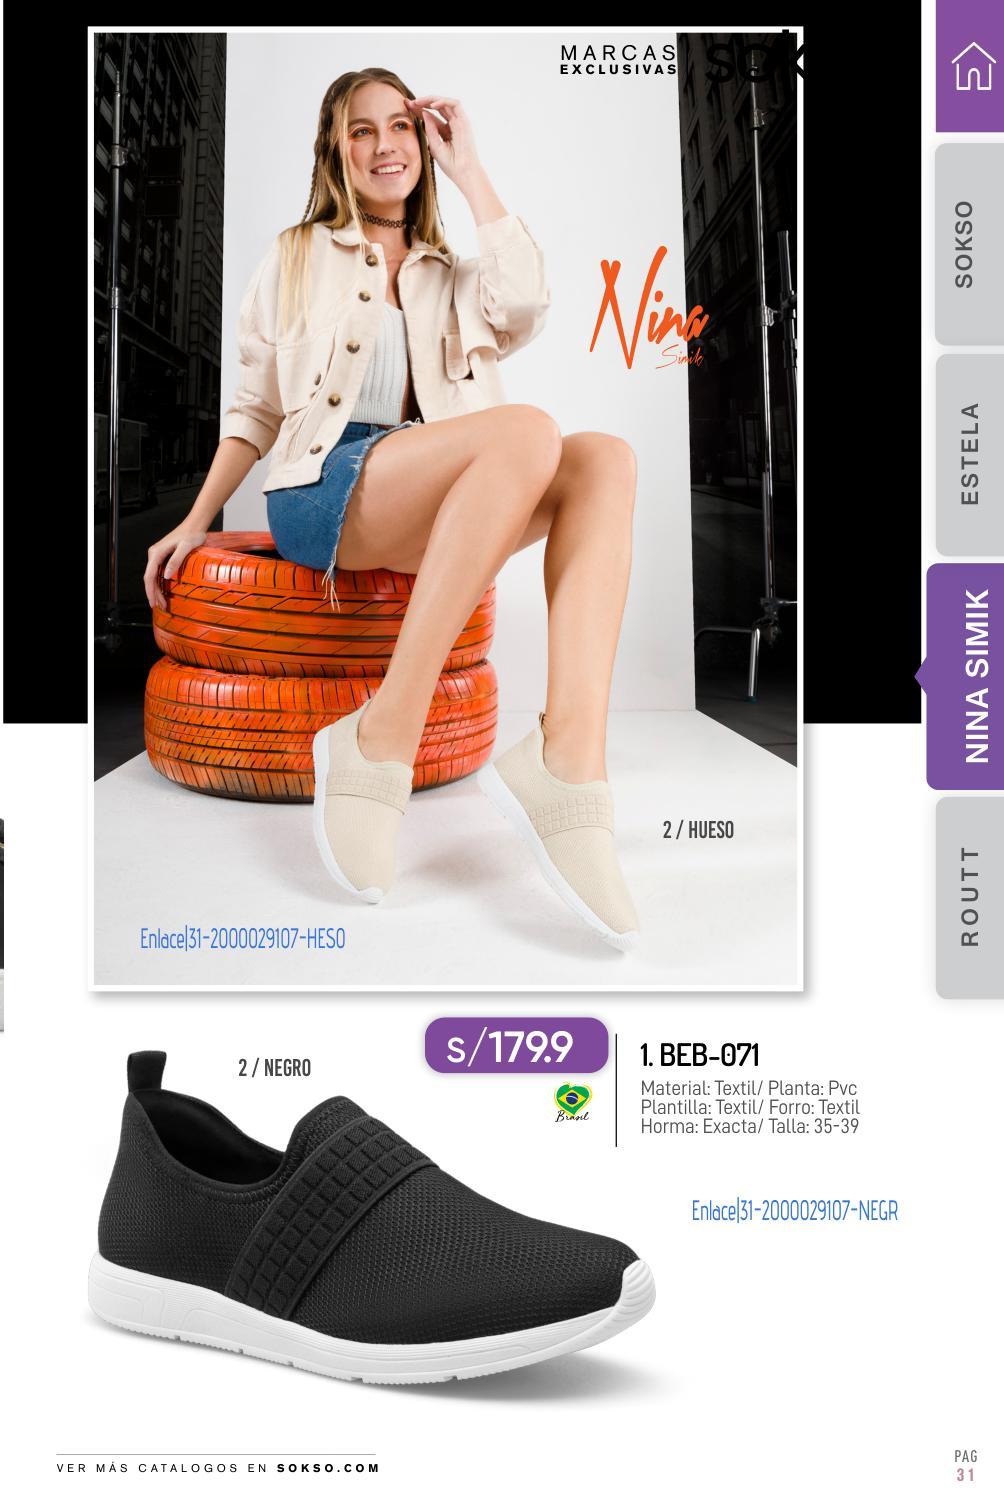This screenshot has width=1004, height=1506.
Task: Select the 2 / HUESO color label
Action: (698, 830)
